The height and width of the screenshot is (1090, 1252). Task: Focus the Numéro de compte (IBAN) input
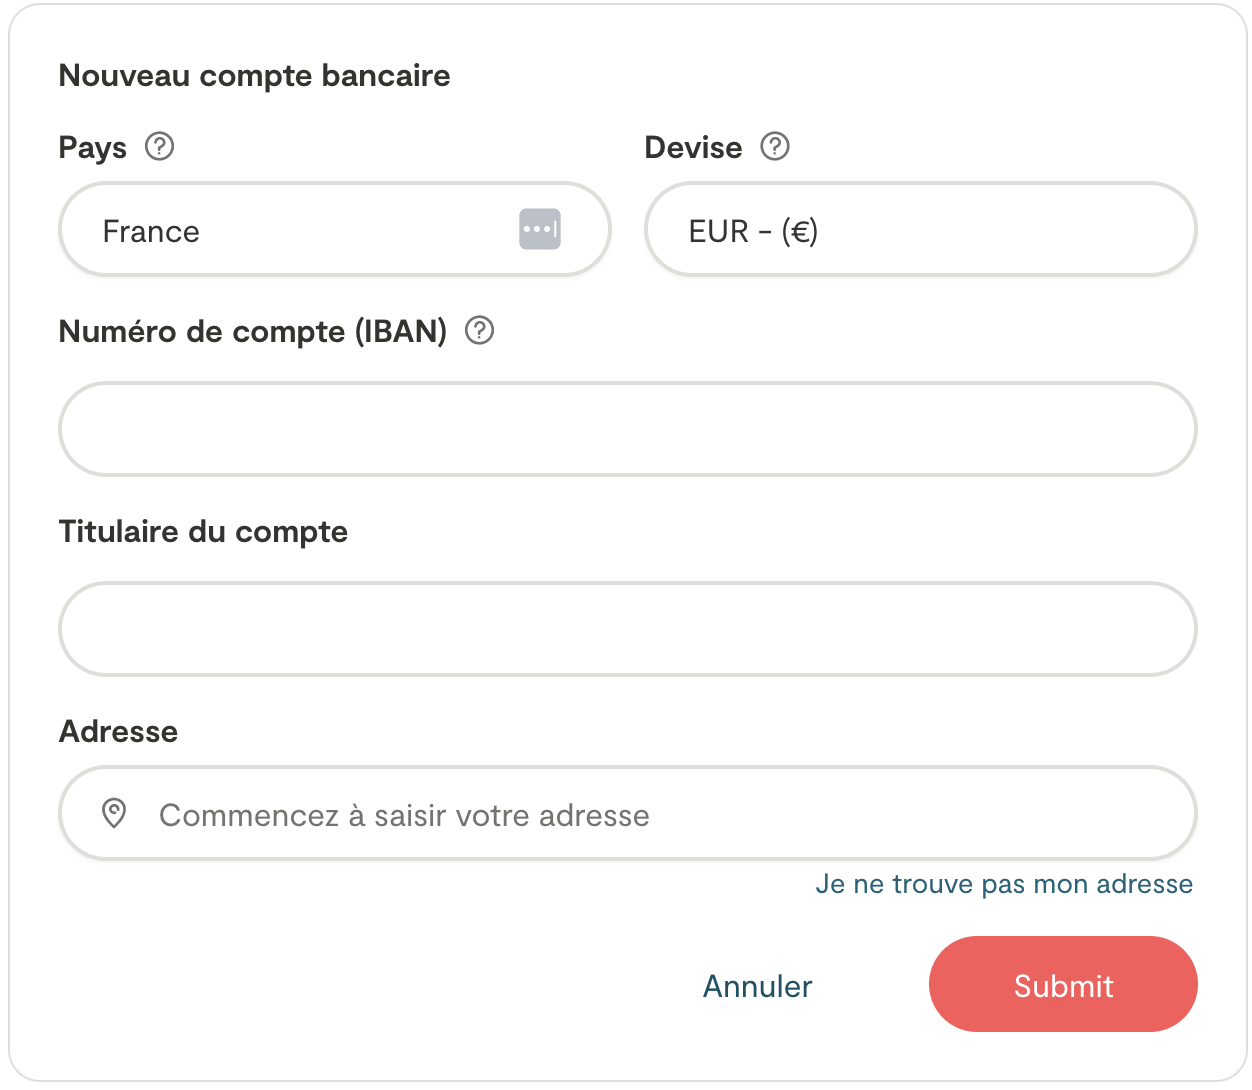(x=627, y=429)
